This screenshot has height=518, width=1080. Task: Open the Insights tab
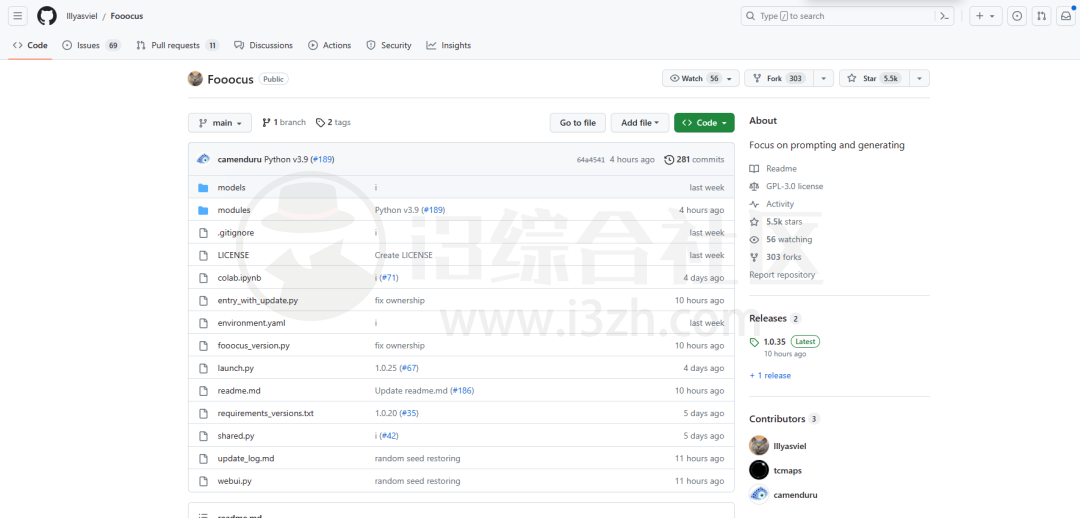(448, 45)
